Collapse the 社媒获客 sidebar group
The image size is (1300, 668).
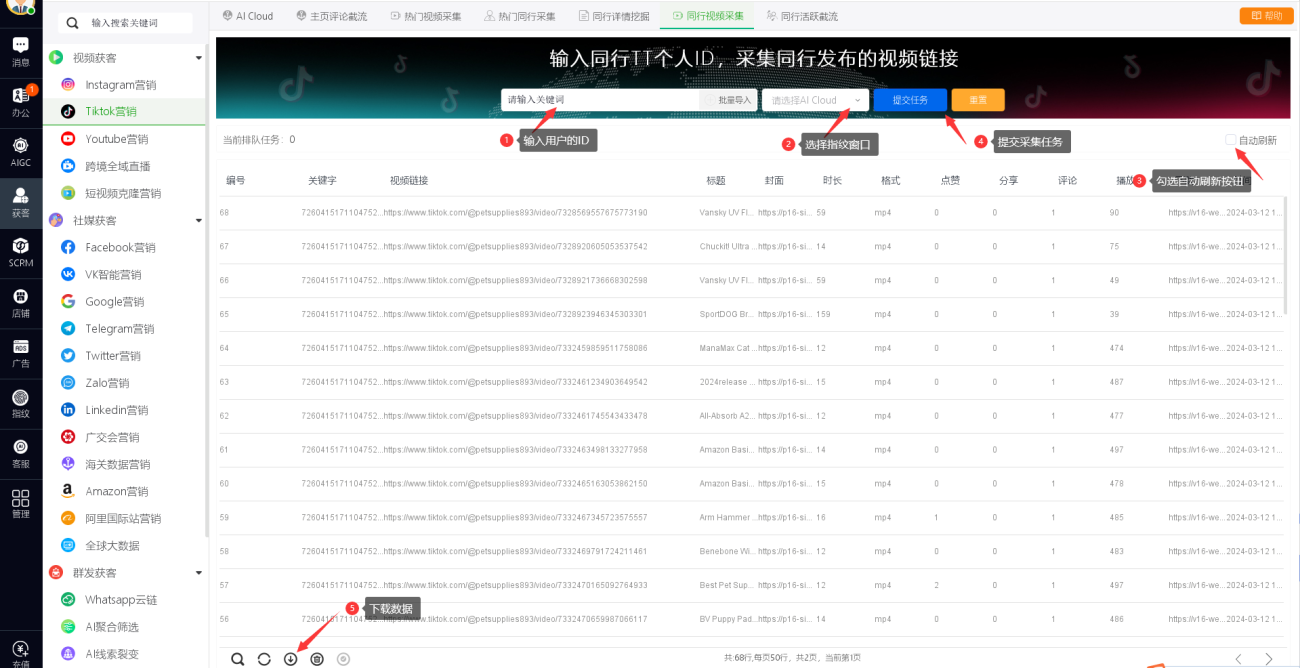[x=198, y=220]
